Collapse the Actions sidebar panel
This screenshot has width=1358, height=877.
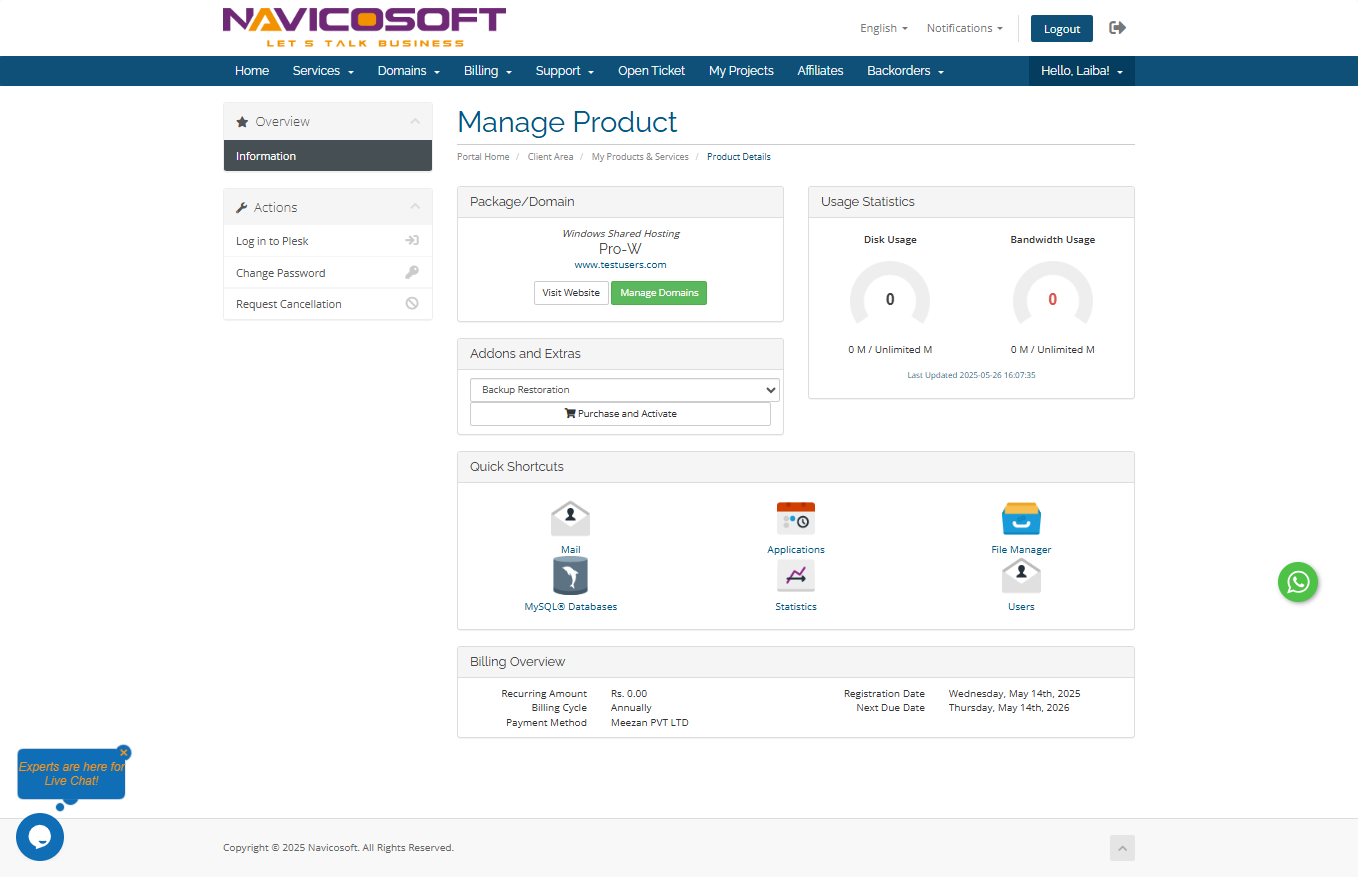(x=415, y=208)
